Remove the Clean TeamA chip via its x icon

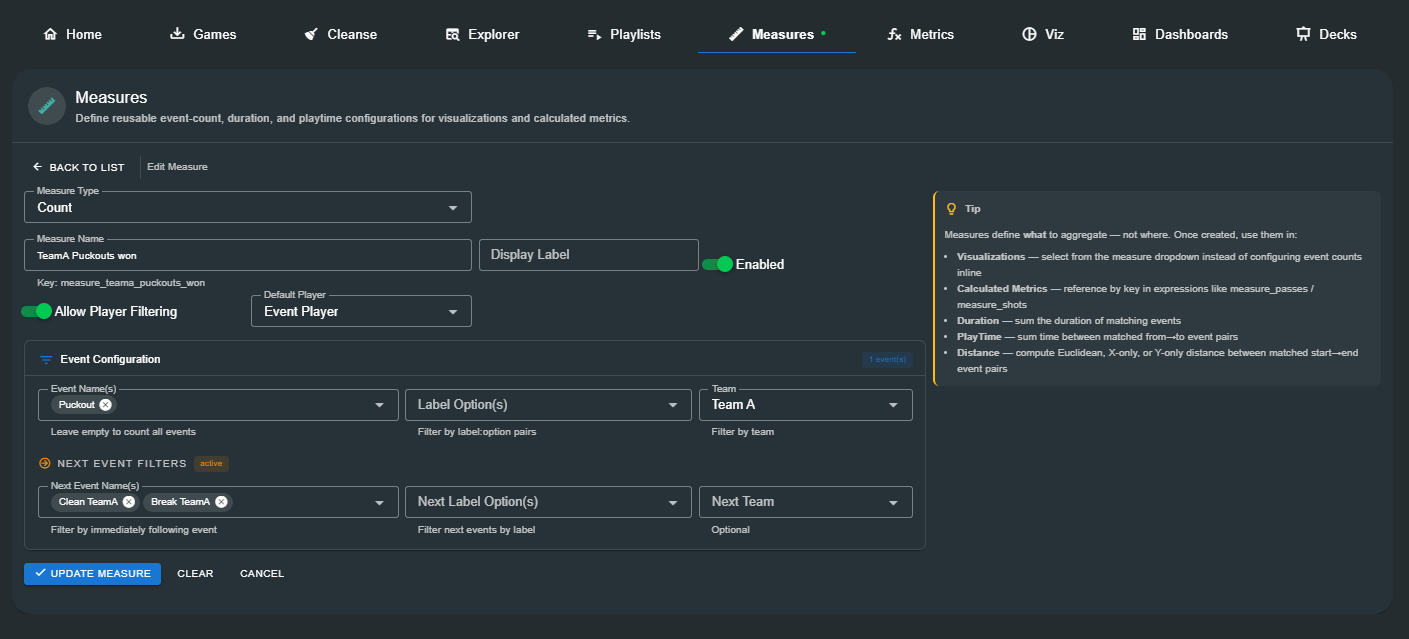click(x=128, y=502)
